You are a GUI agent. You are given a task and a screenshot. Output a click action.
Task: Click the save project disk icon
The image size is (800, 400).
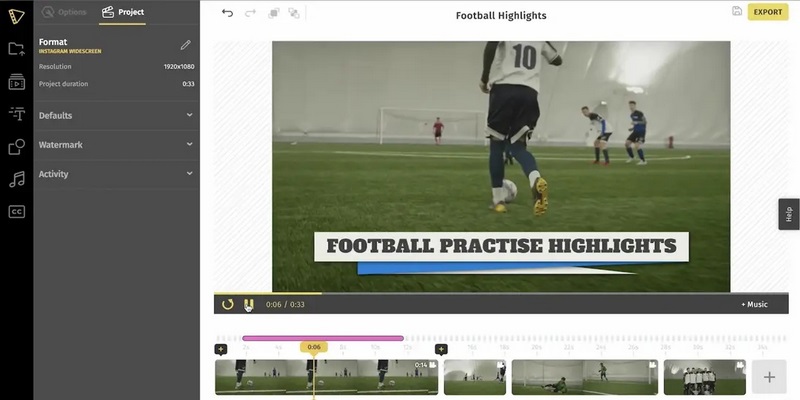tap(737, 12)
